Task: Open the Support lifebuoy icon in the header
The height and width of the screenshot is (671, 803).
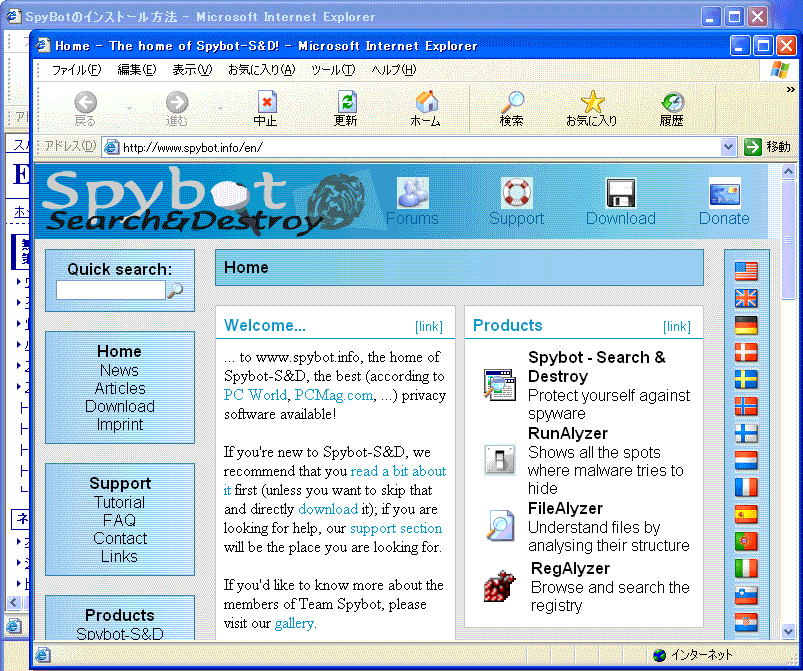Action: click(517, 193)
